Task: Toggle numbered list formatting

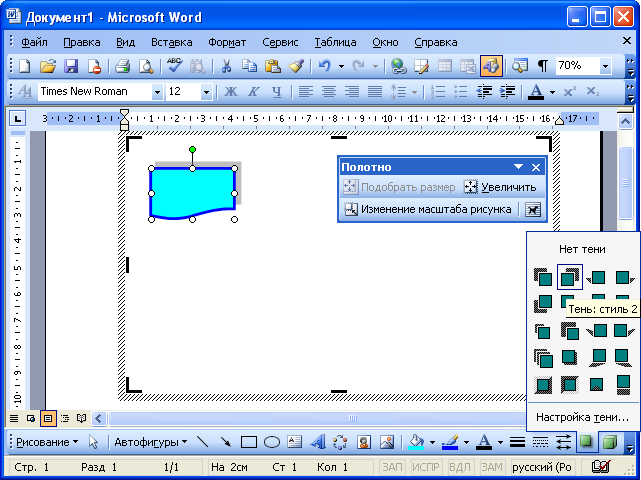Action: tap(438, 92)
